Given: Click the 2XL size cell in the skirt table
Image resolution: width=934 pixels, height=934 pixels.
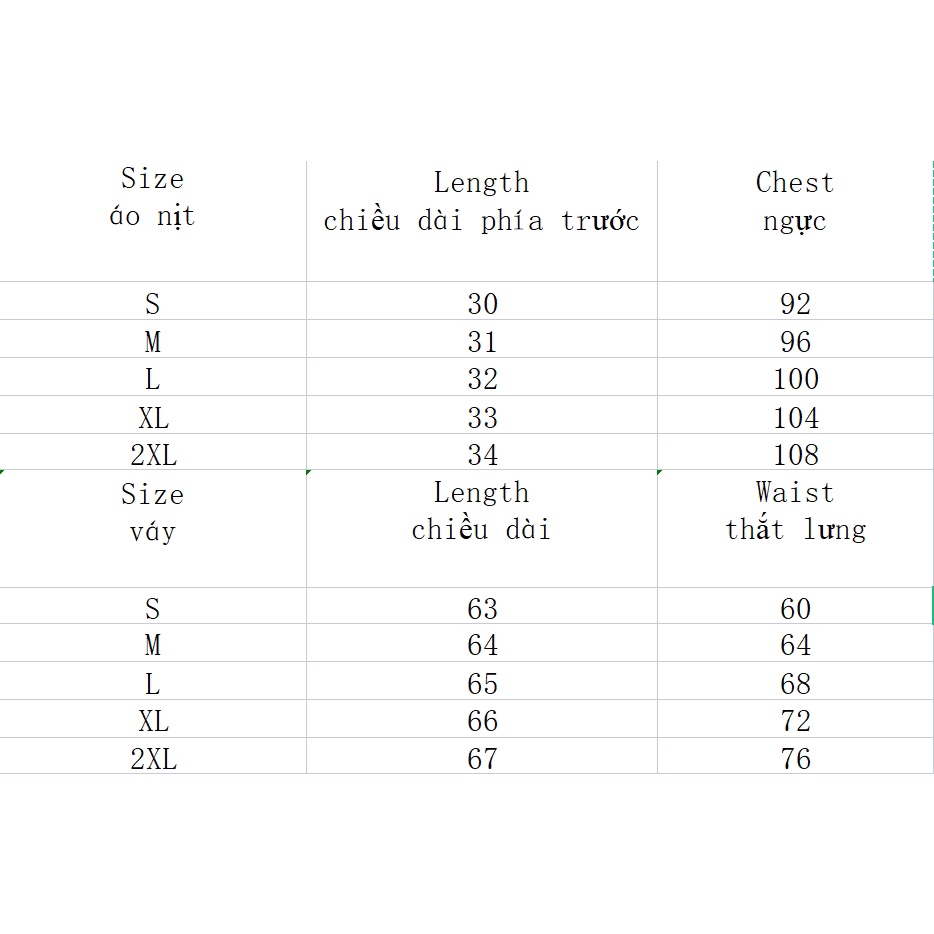Looking at the screenshot, I should pyautogui.click(x=152, y=759).
